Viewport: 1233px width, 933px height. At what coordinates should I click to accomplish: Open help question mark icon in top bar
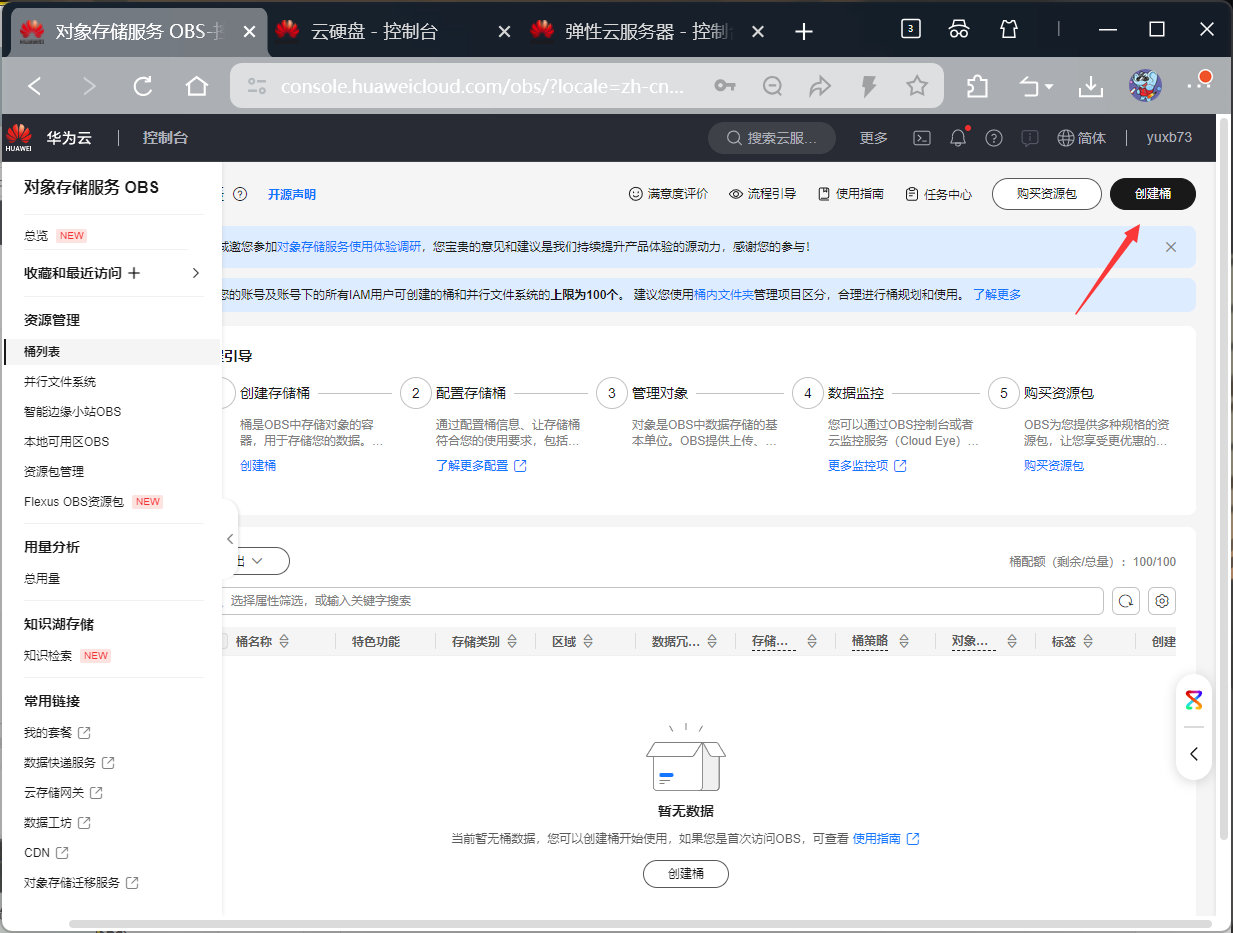point(994,138)
